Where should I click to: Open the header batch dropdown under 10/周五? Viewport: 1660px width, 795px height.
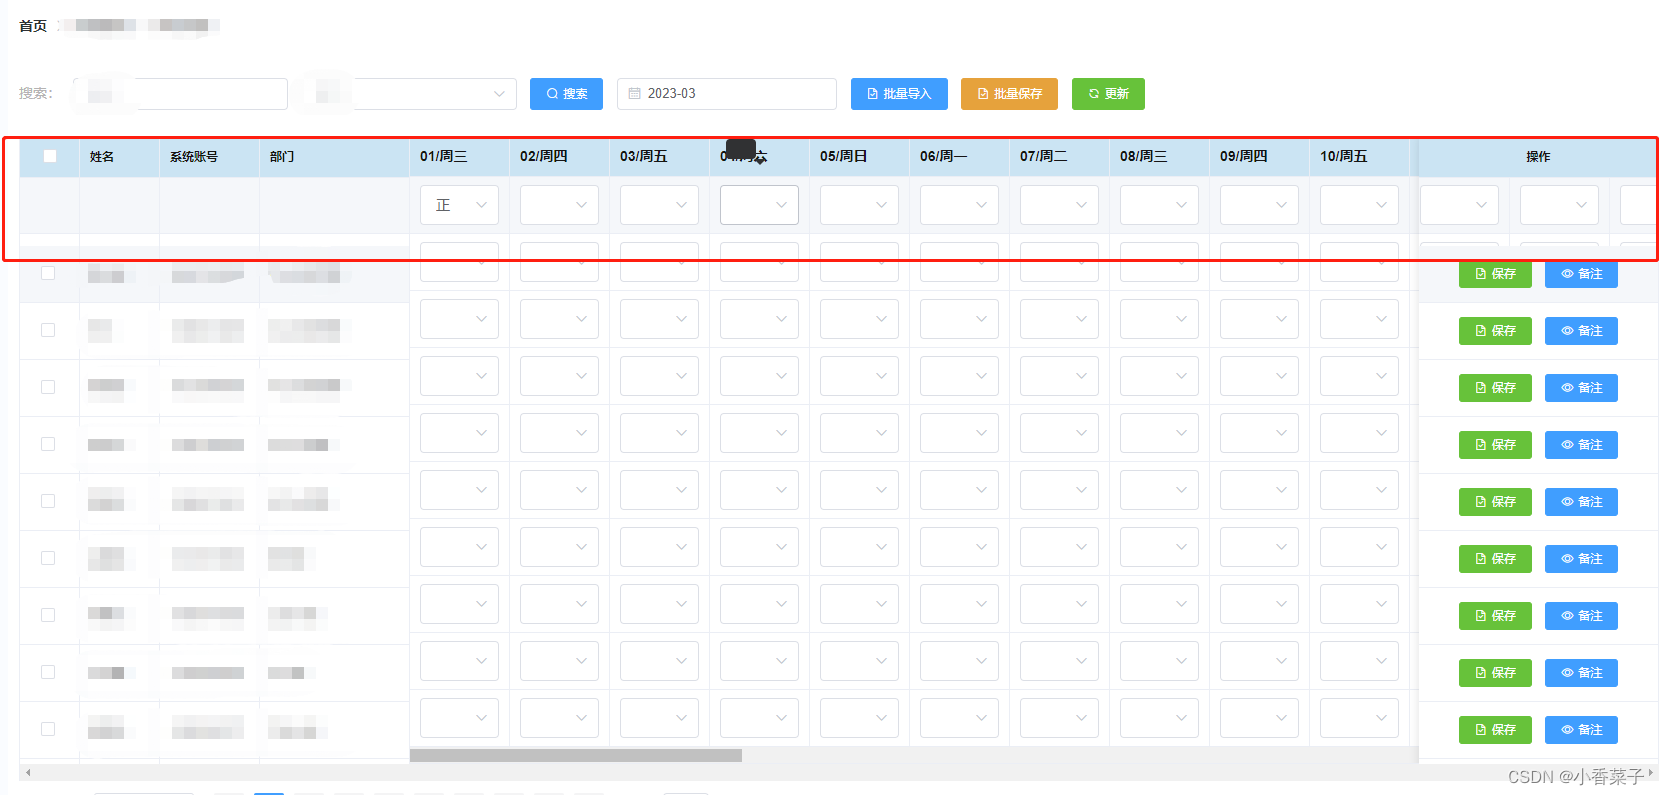1359,205
